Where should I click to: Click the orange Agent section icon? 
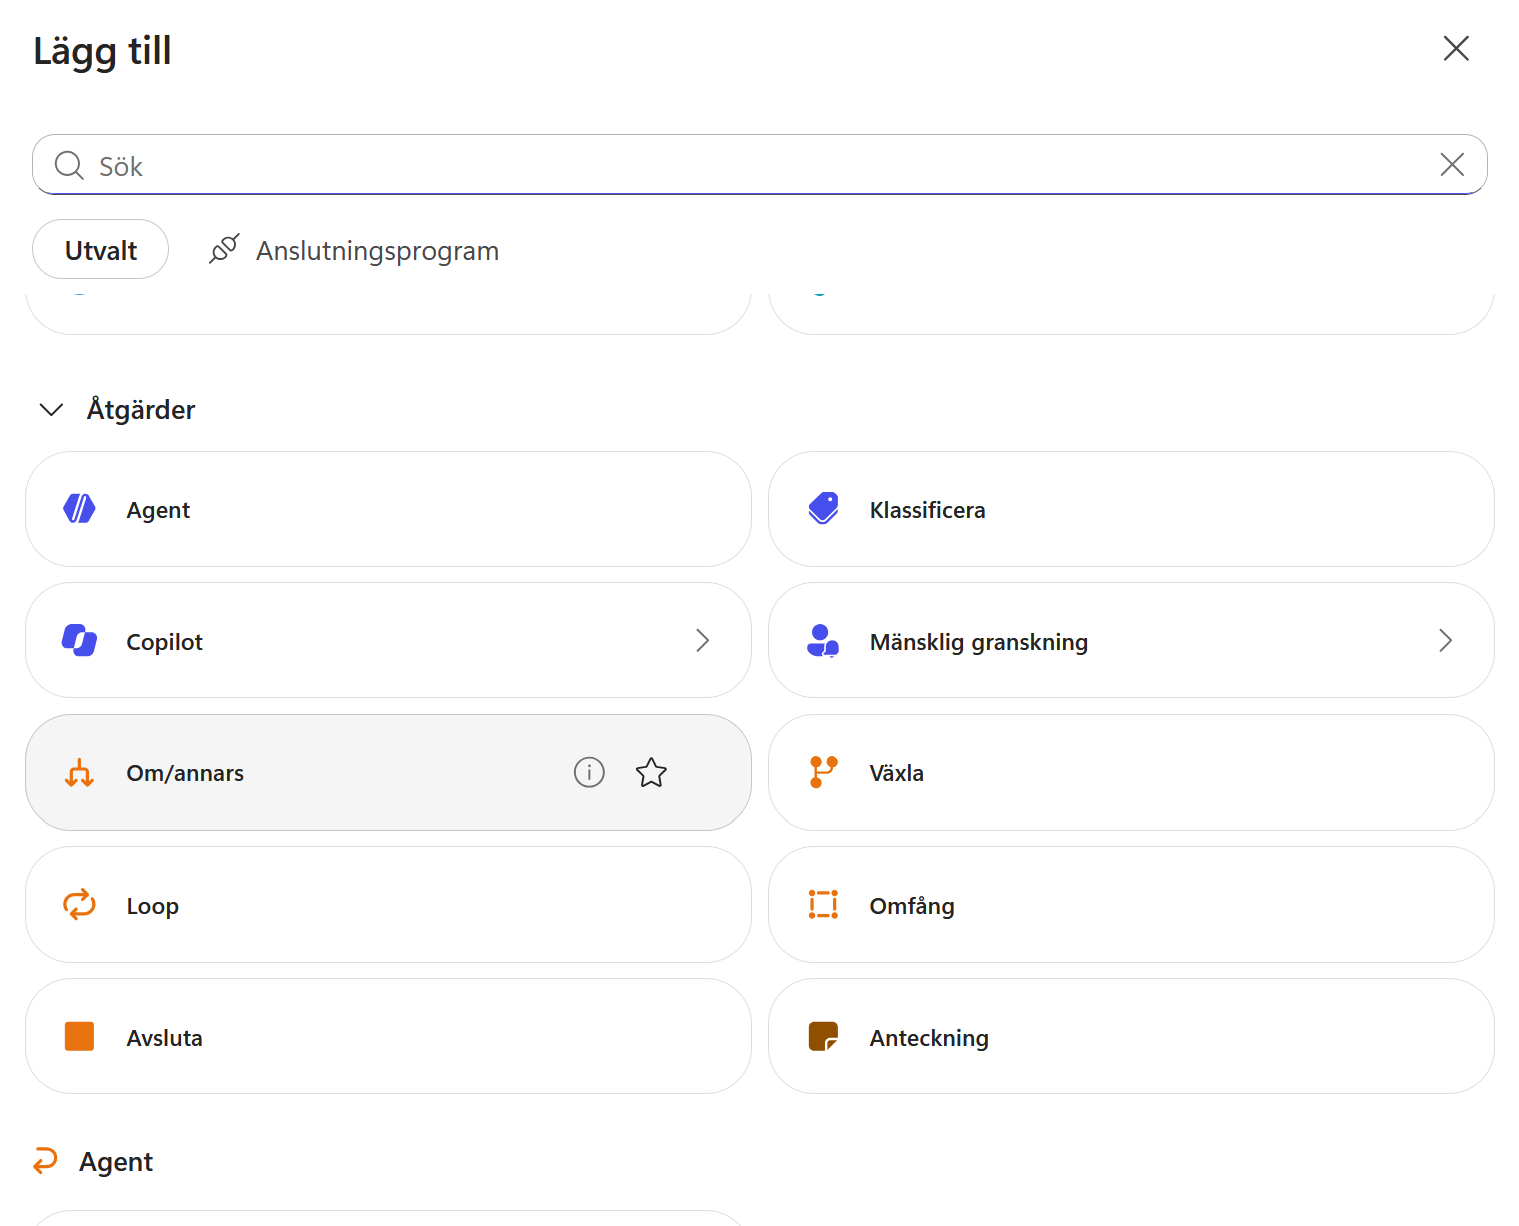point(45,1161)
